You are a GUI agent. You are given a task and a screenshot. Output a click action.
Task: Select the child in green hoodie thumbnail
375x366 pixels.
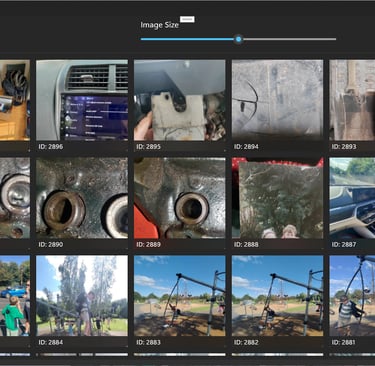(15, 296)
